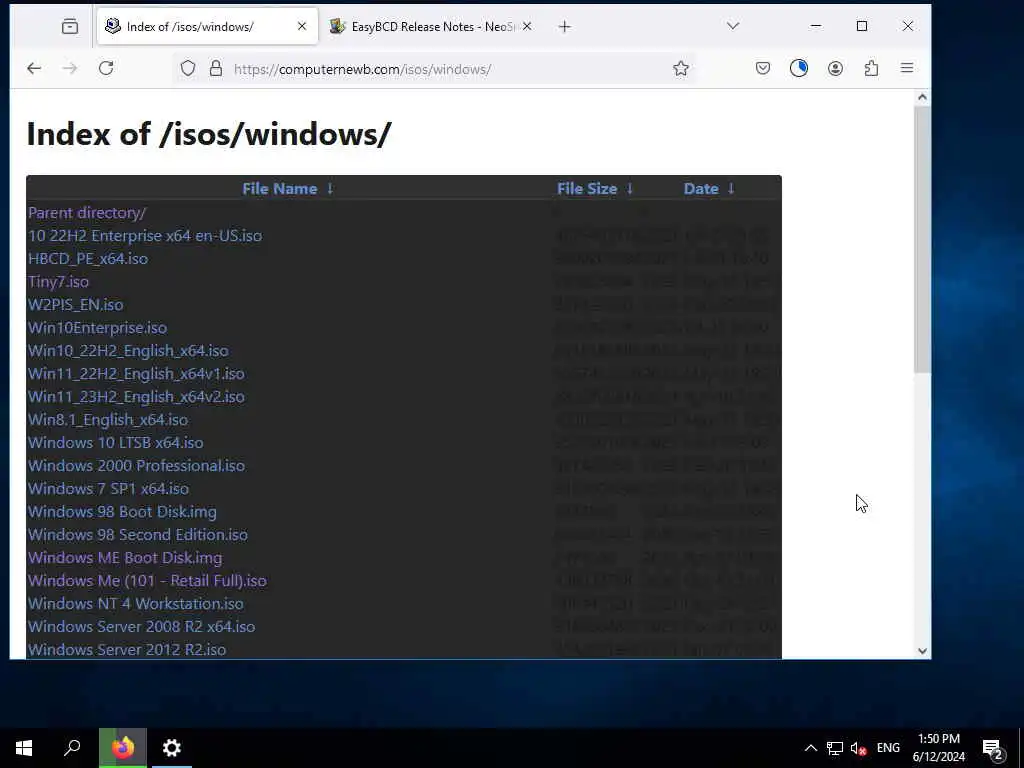Open the notification center icon
Image resolution: width=1024 pixels, height=768 pixels.
(x=993, y=748)
